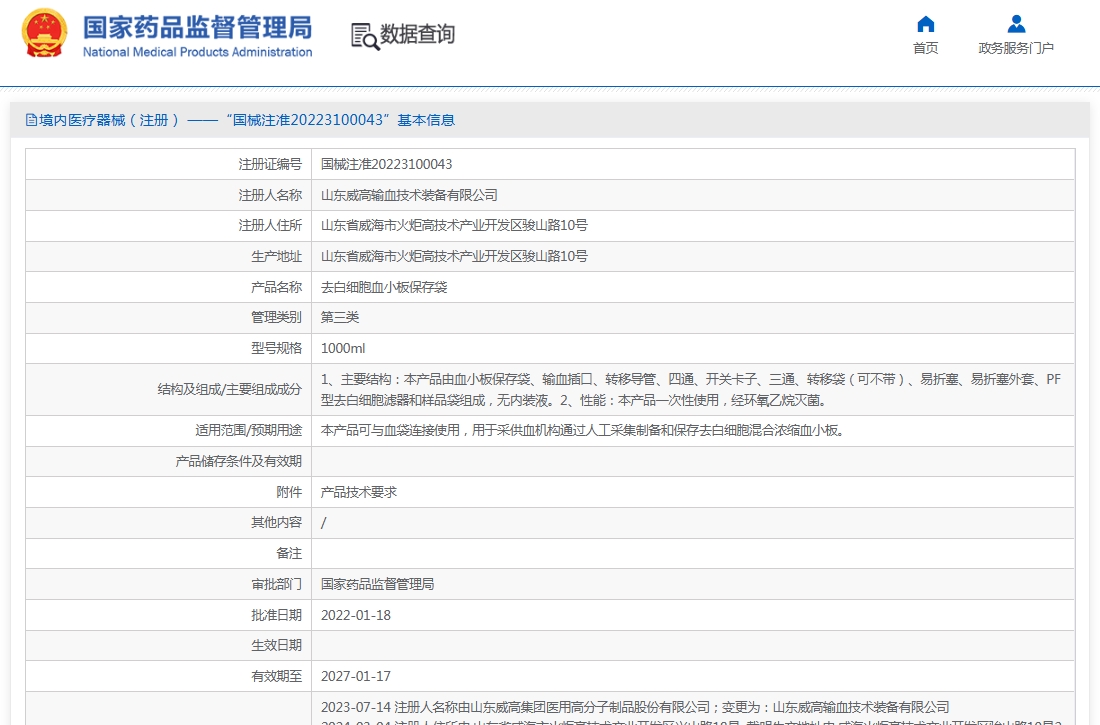Open the 数据查询 label
The image size is (1100, 725).
click(x=417, y=34)
